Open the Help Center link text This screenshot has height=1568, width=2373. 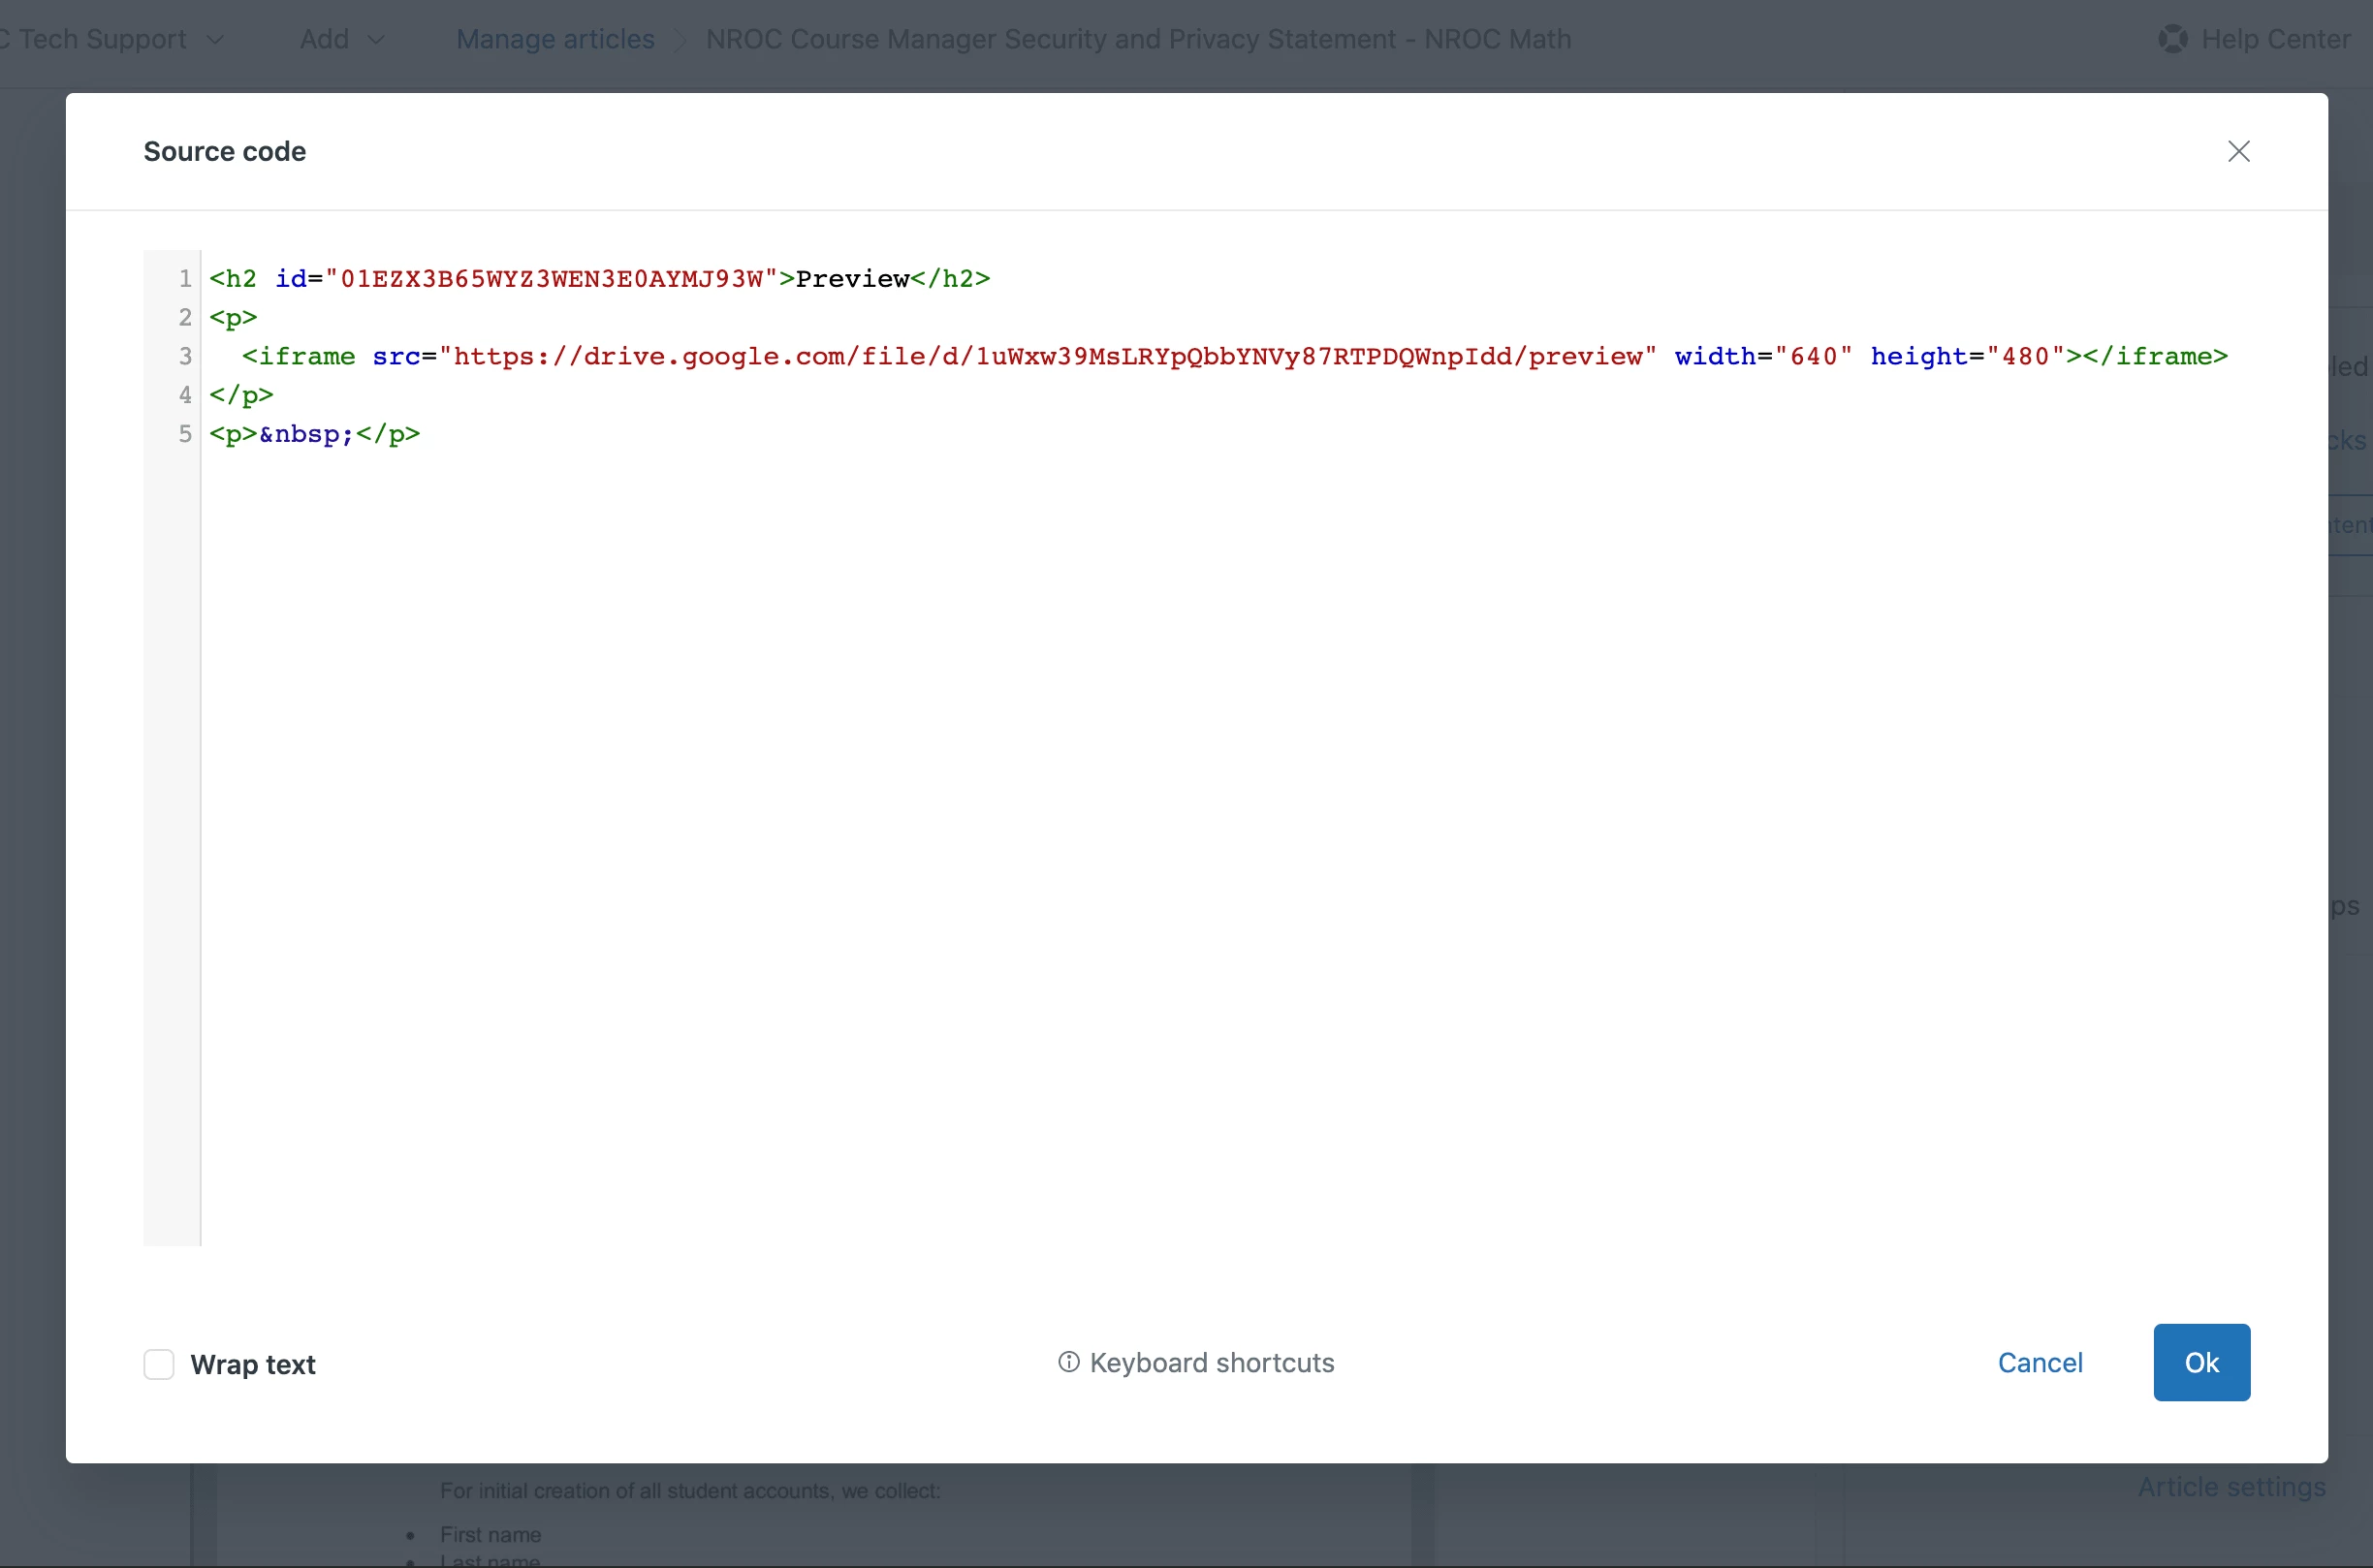[x=2275, y=39]
